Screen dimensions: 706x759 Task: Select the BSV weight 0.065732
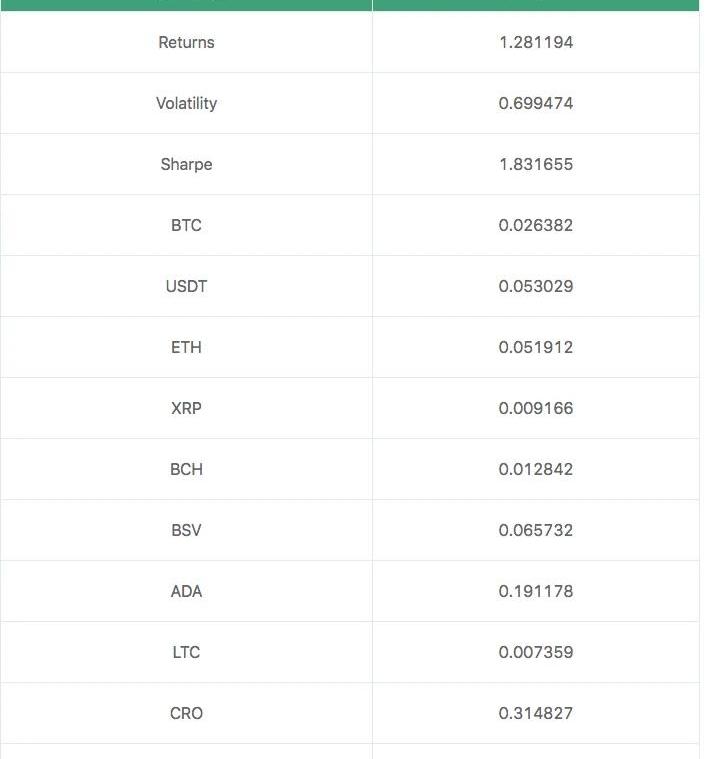(x=535, y=530)
